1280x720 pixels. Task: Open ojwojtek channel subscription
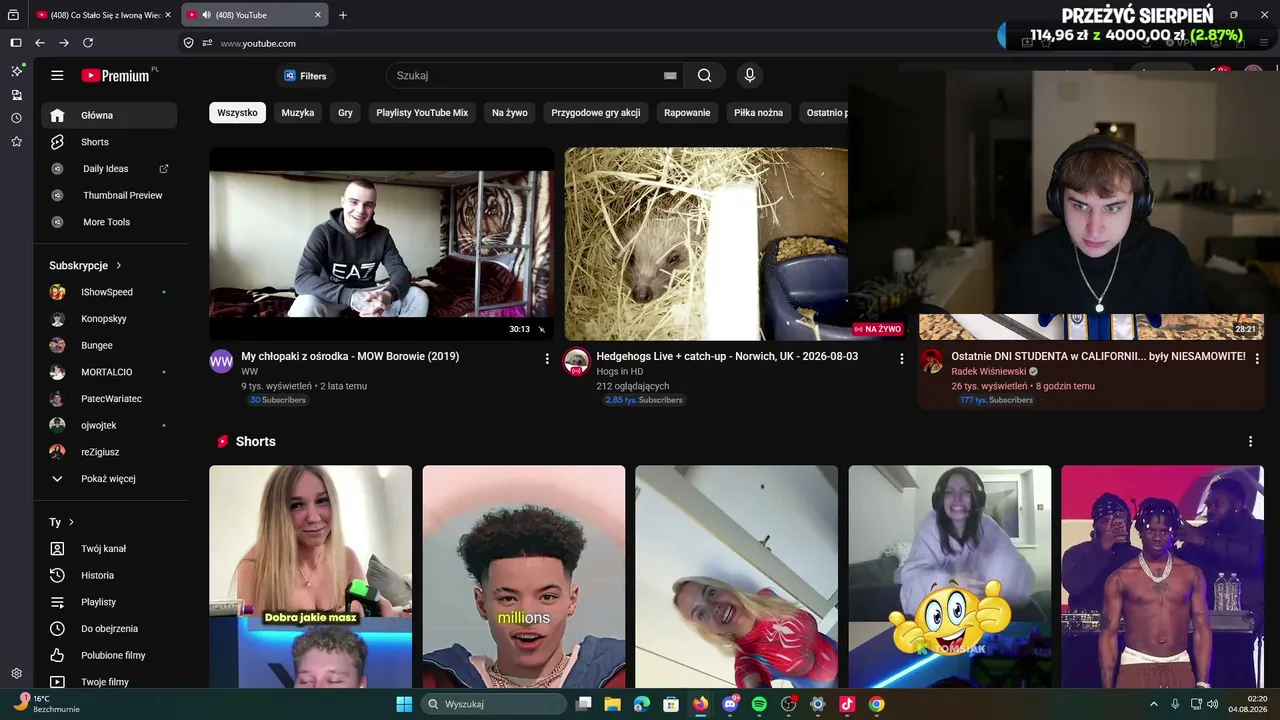coord(109,425)
